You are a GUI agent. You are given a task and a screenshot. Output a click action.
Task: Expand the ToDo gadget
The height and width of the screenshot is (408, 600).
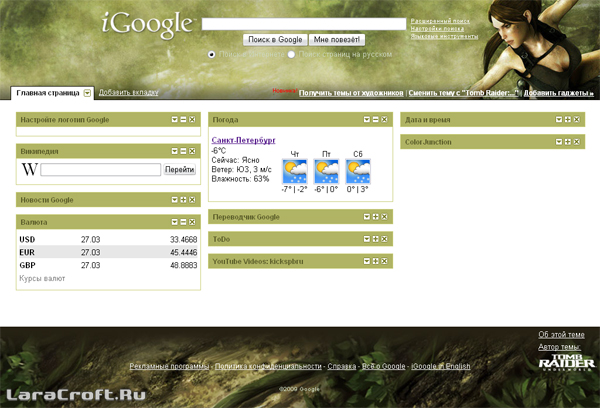click(375, 239)
